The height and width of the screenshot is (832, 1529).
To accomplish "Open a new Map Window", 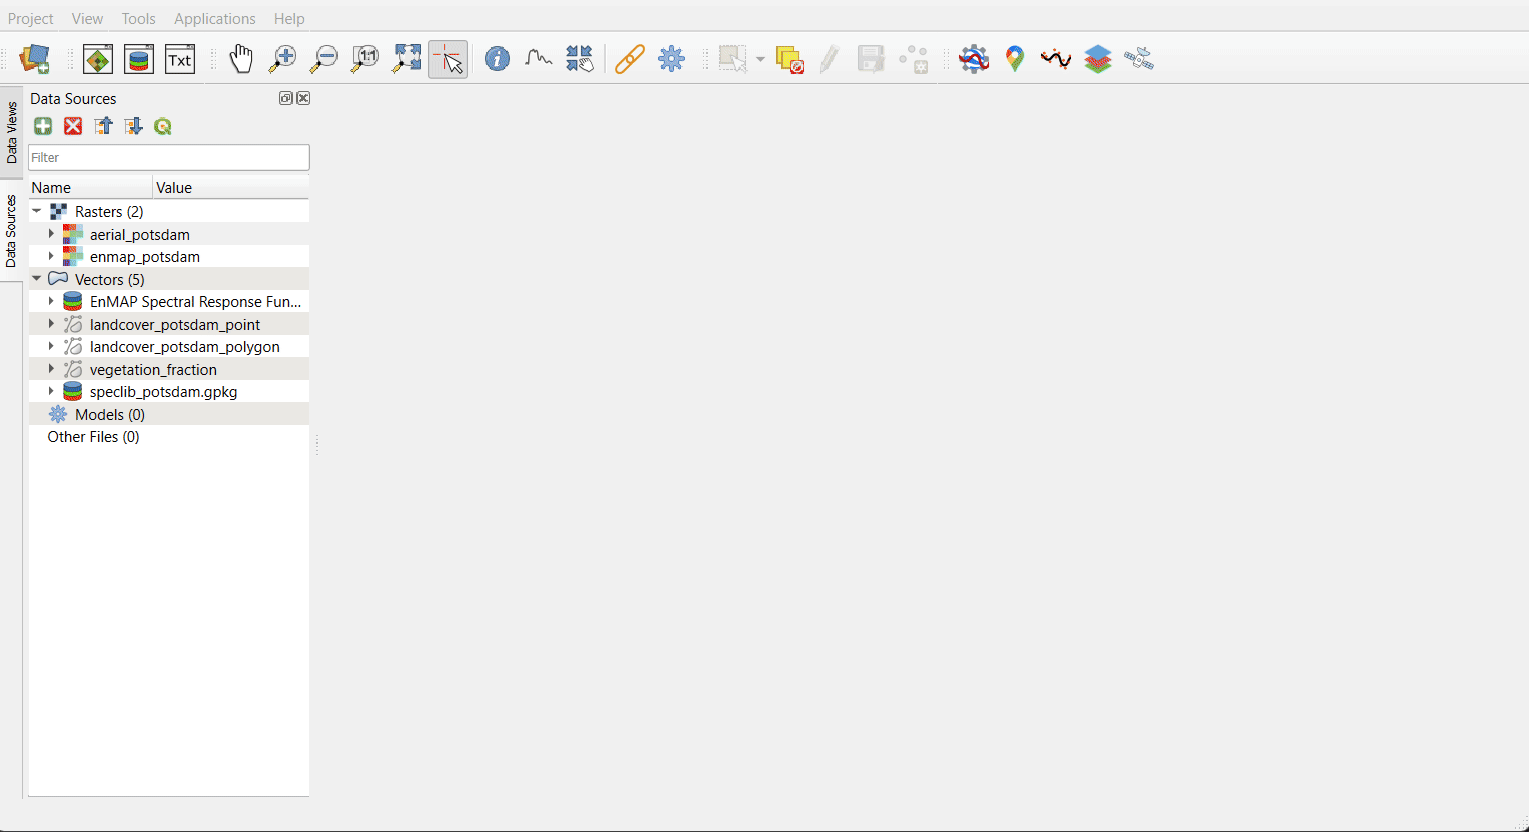I will (x=98, y=60).
